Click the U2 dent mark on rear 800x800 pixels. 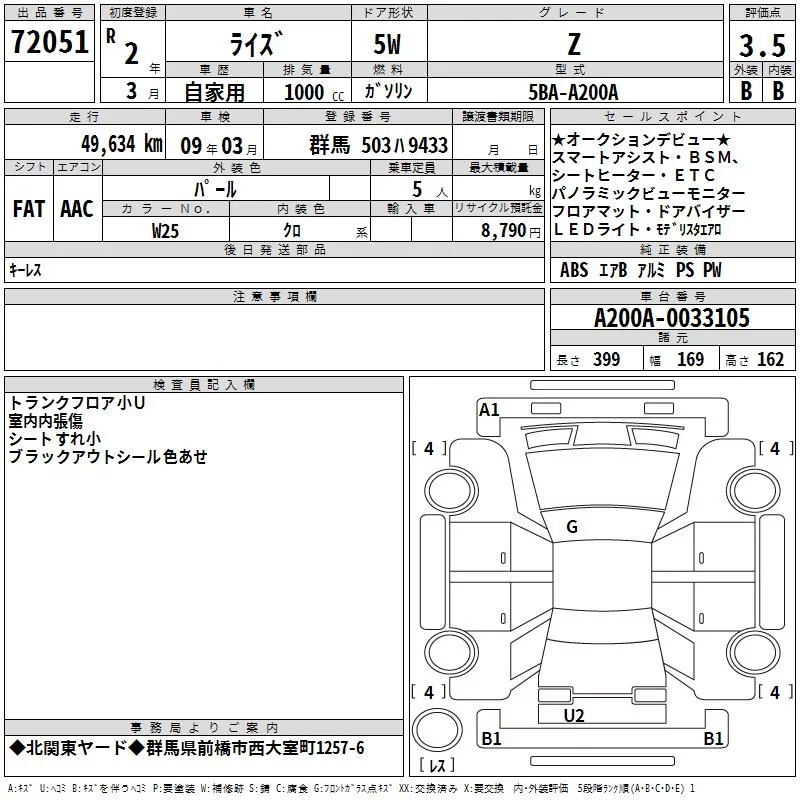click(x=574, y=715)
